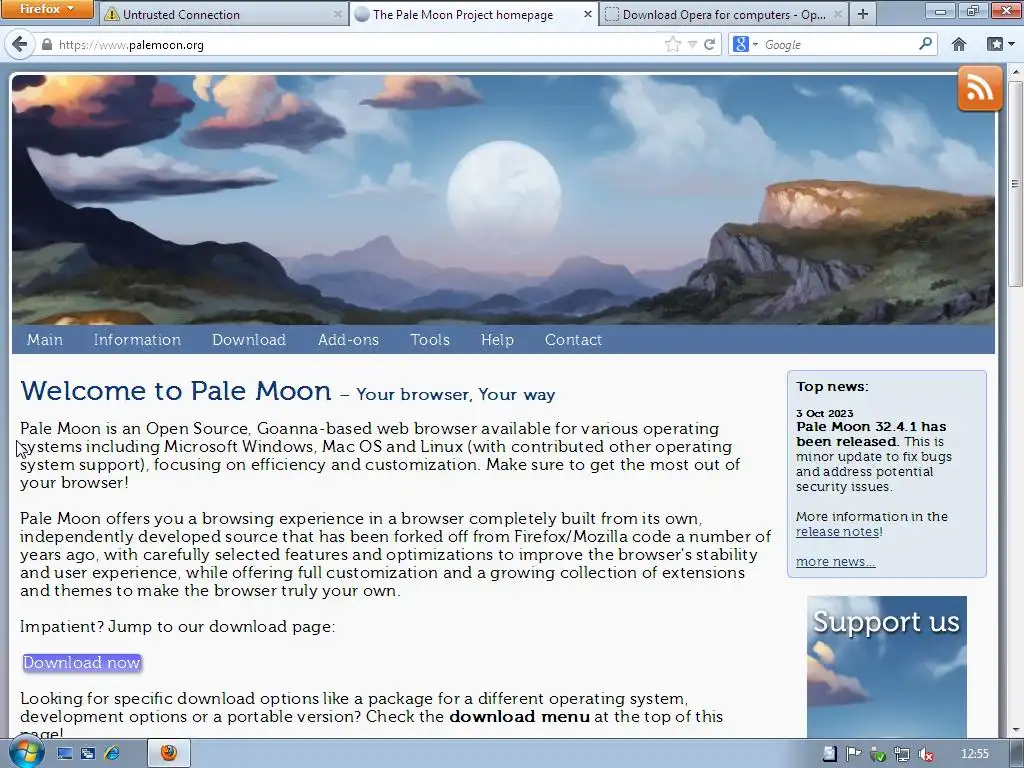Click the search magnifier icon
The image size is (1024, 768).
(925, 44)
